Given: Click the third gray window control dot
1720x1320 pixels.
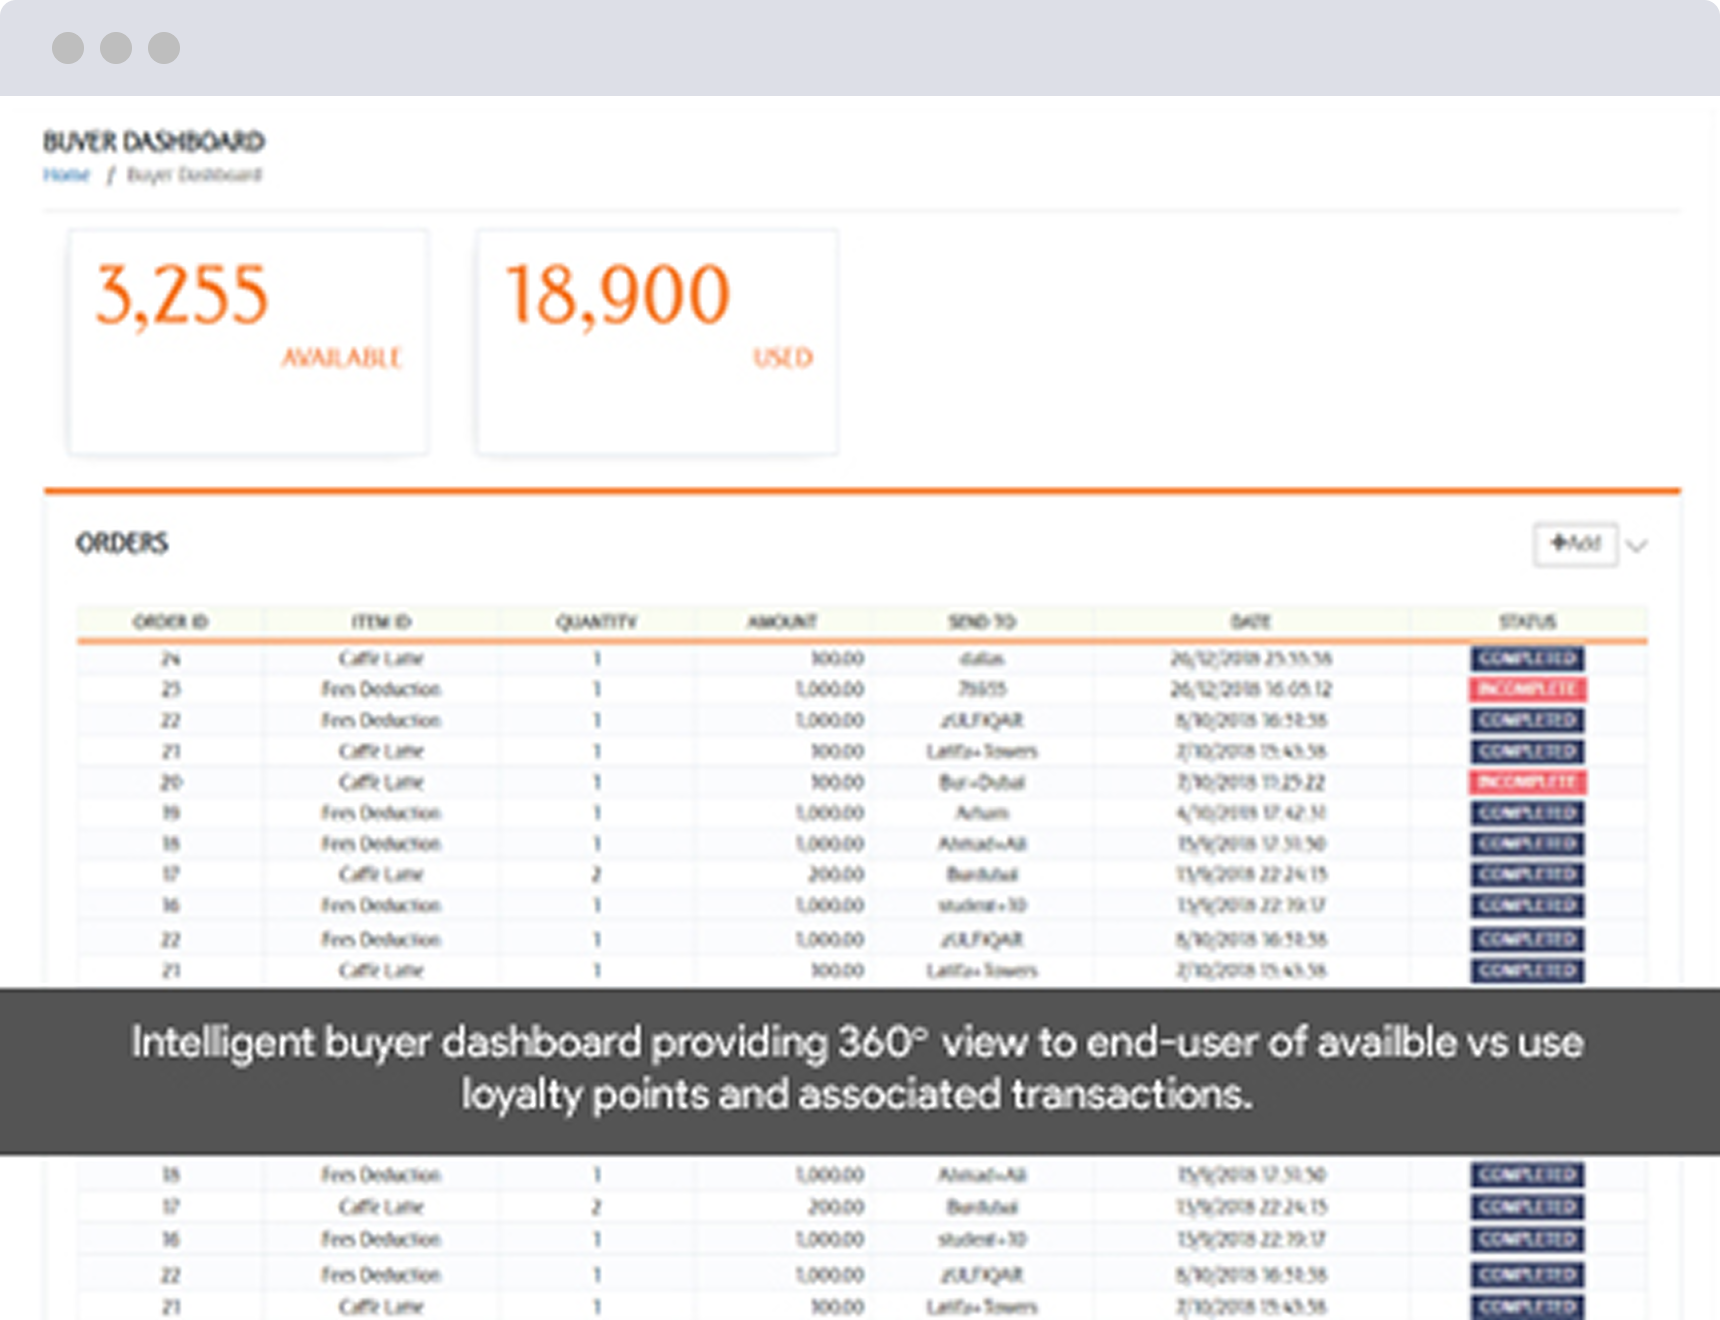Looking at the screenshot, I should click(x=164, y=48).
